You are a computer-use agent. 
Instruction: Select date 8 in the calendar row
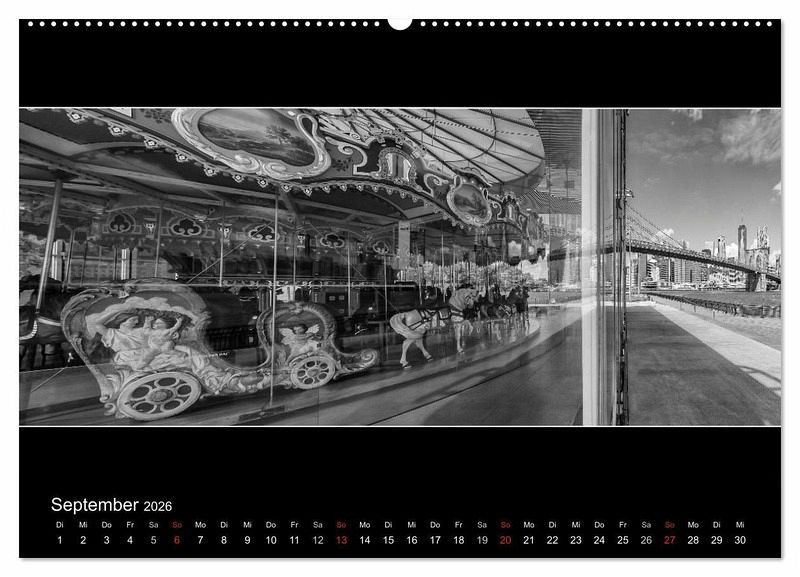[x=224, y=540]
